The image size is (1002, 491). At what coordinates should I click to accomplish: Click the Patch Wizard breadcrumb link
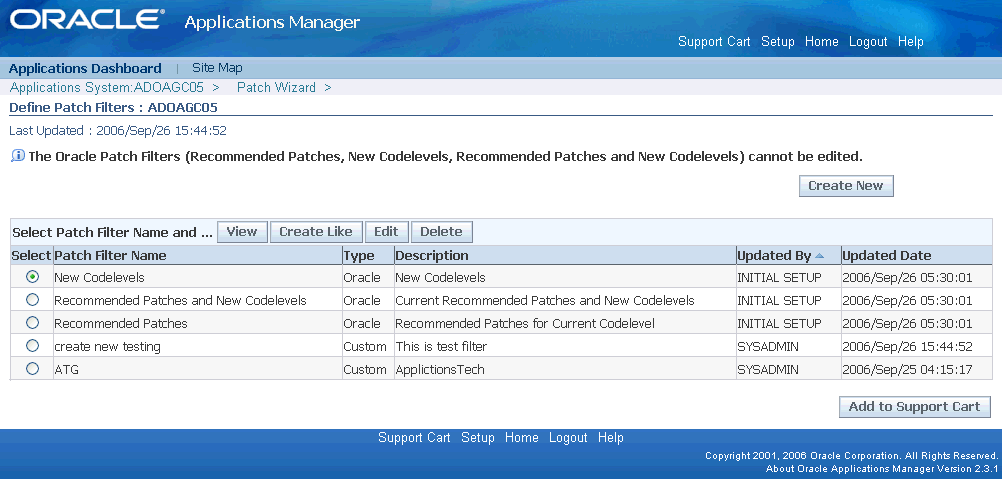tap(276, 88)
